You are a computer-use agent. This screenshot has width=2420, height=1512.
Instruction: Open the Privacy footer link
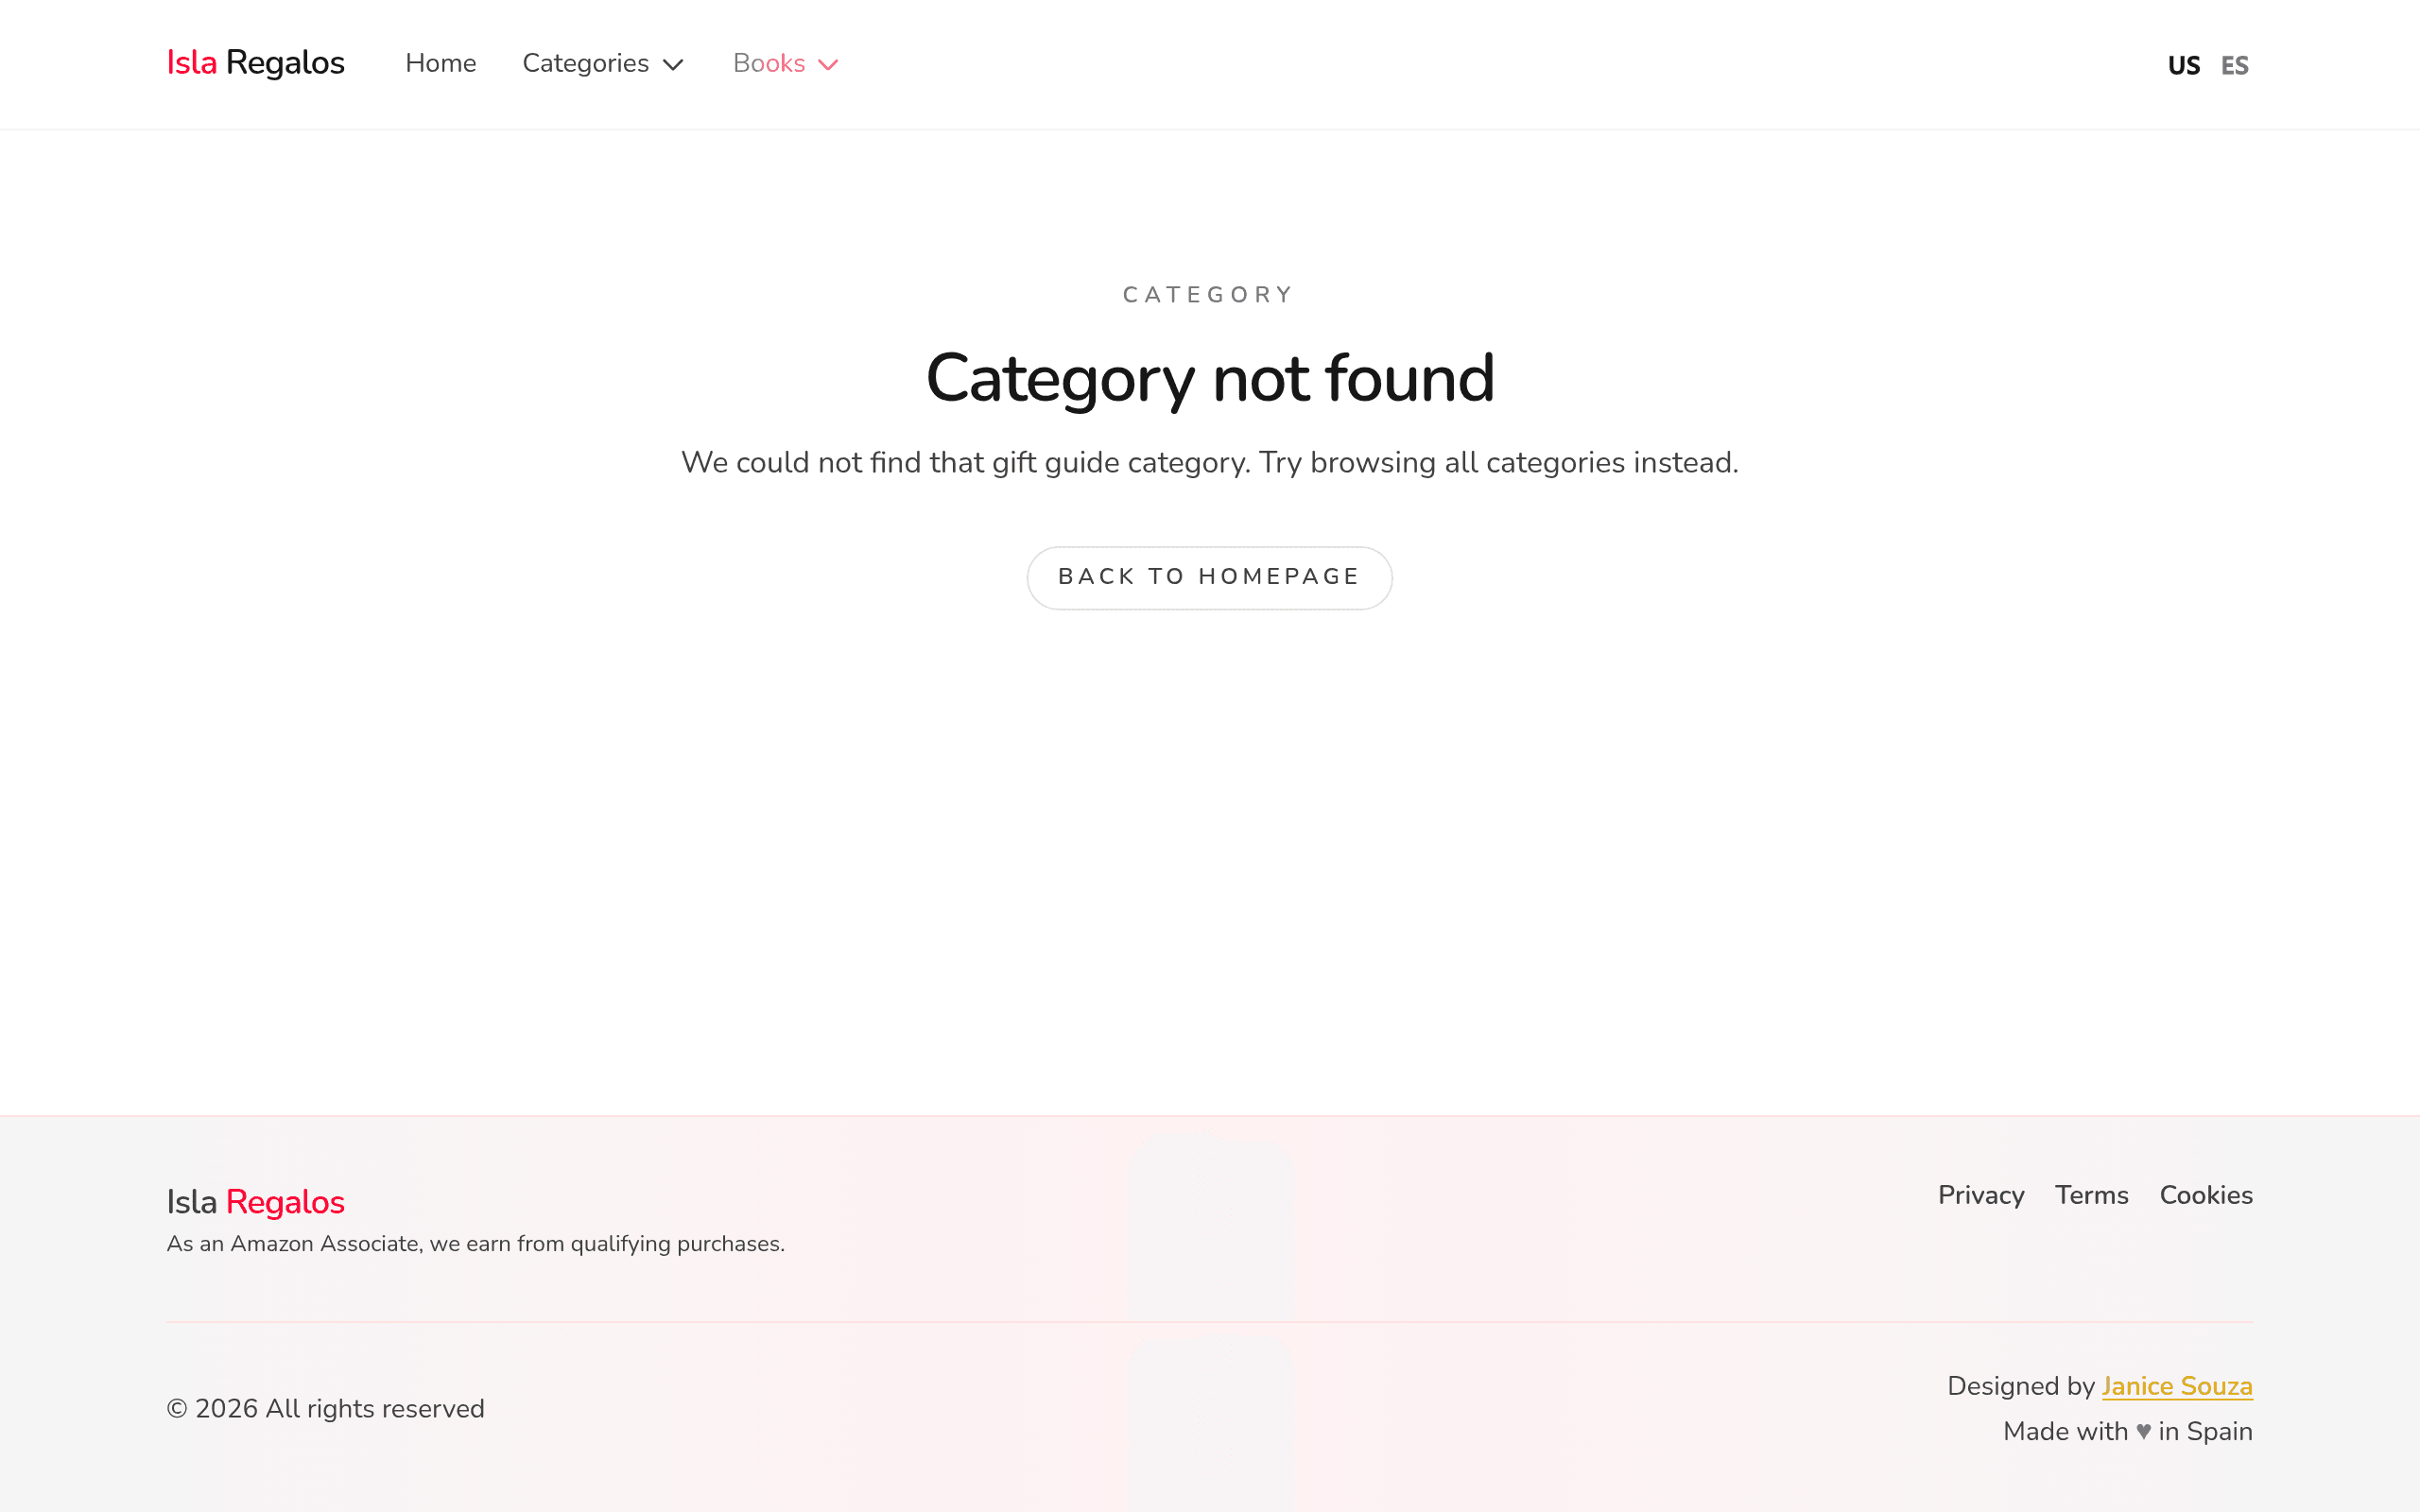coord(1980,1195)
